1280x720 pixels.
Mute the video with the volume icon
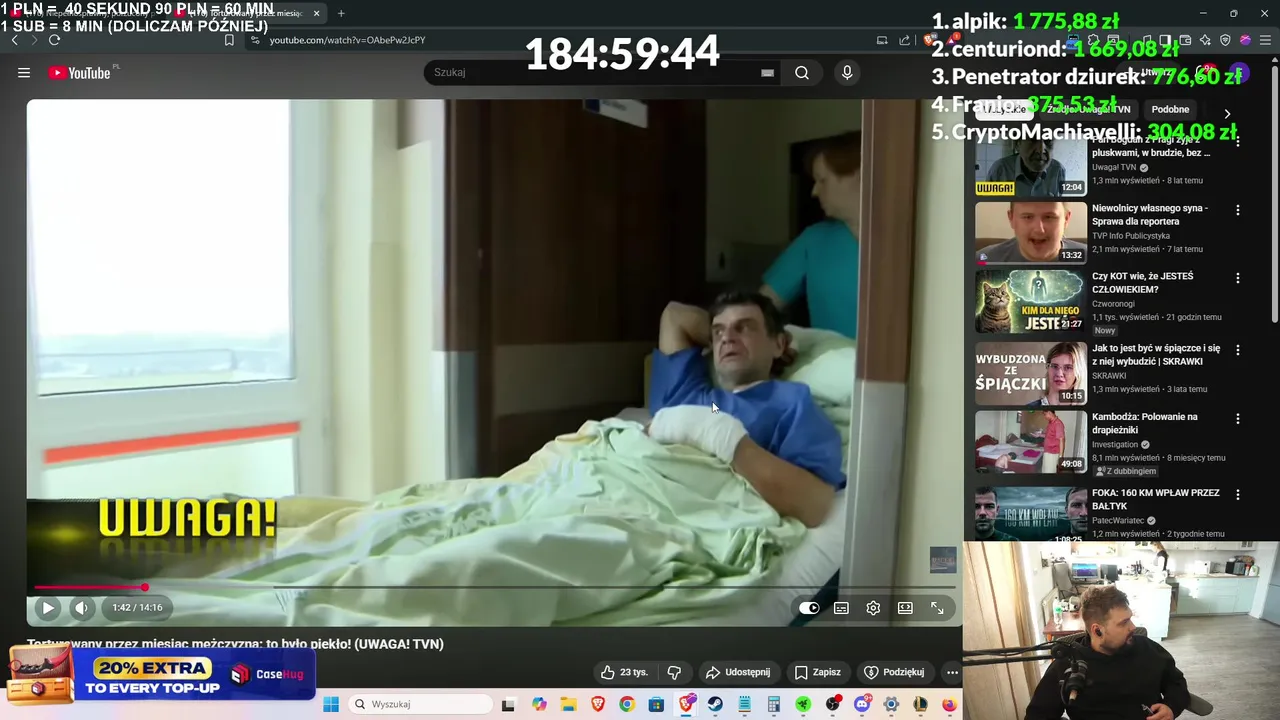[x=81, y=607]
